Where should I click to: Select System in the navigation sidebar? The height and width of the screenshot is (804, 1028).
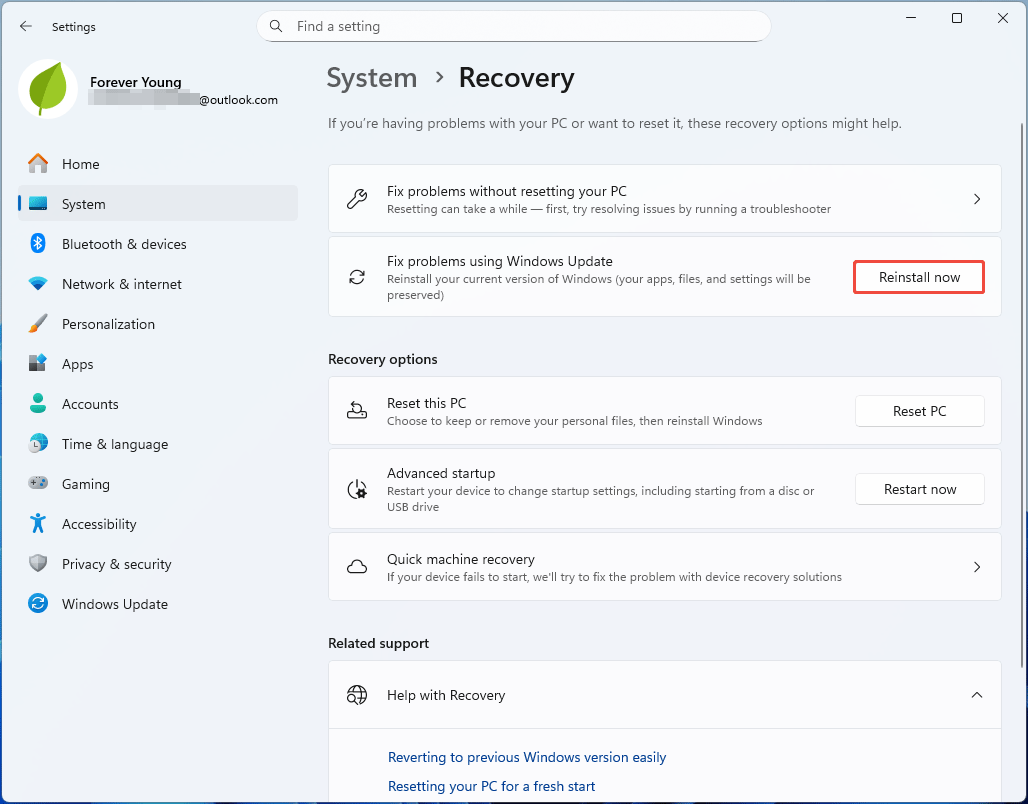[84, 204]
